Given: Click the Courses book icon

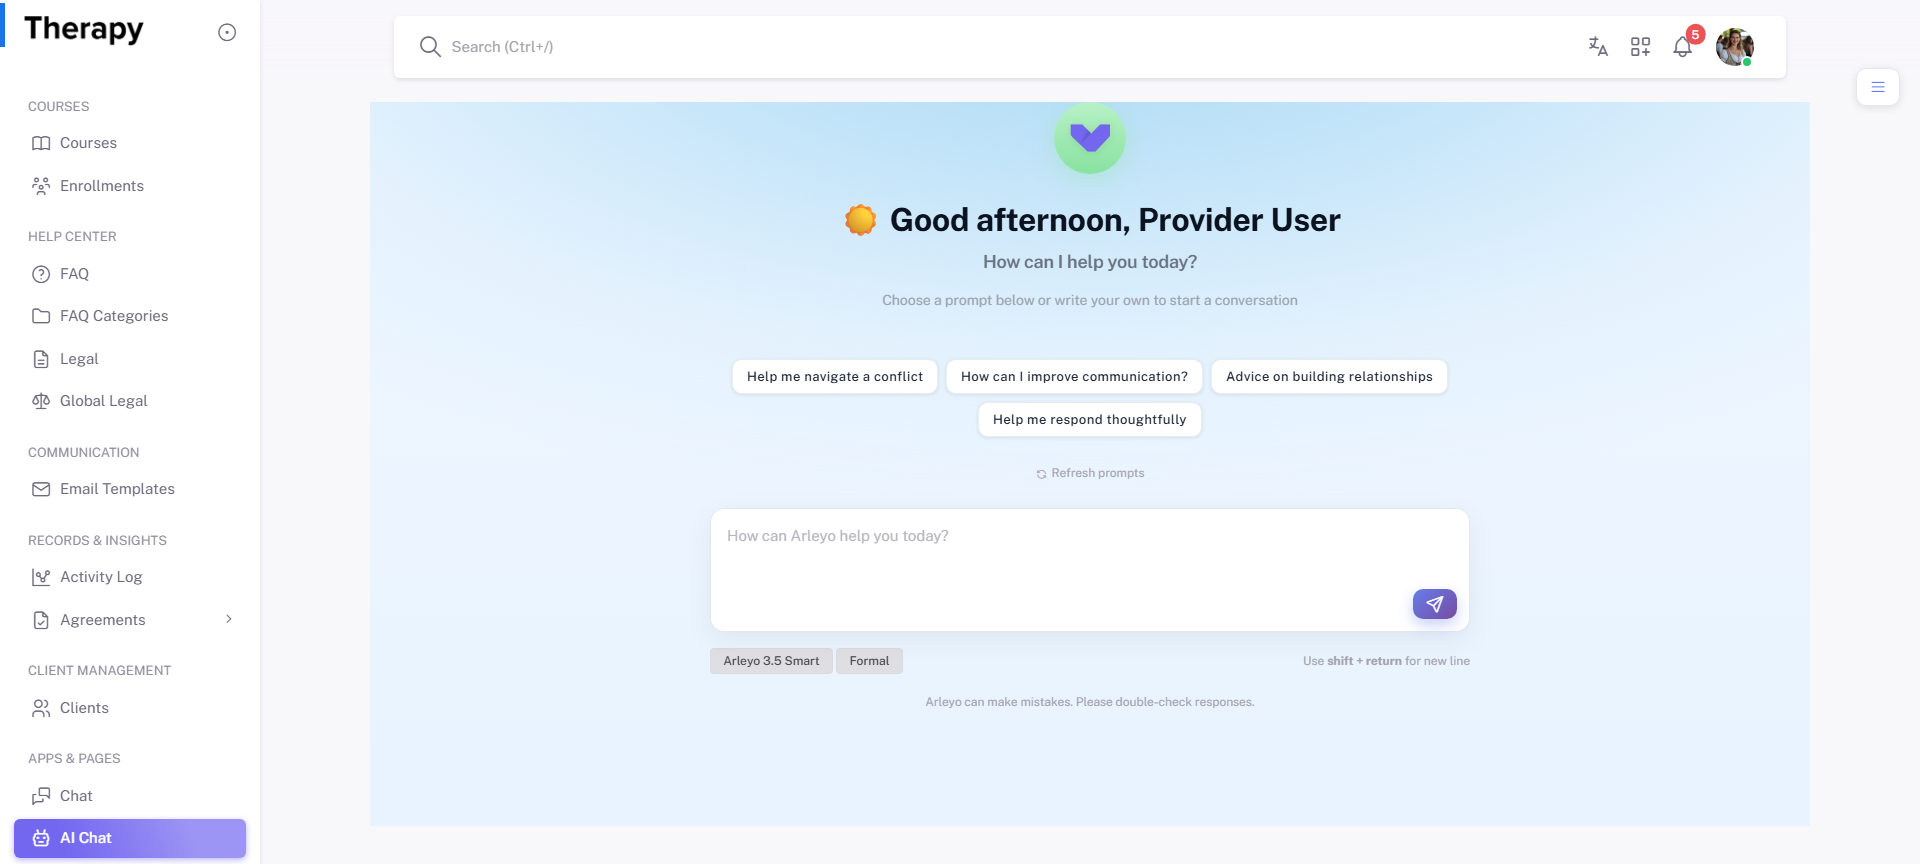Looking at the screenshot, I should click(41, 143).
